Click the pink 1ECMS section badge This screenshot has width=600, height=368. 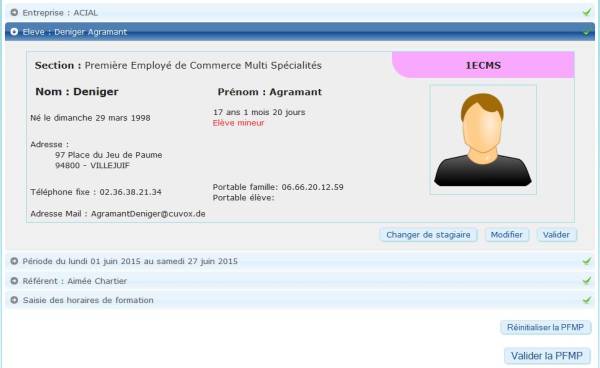pyautogui.click(x=483, y=65)
